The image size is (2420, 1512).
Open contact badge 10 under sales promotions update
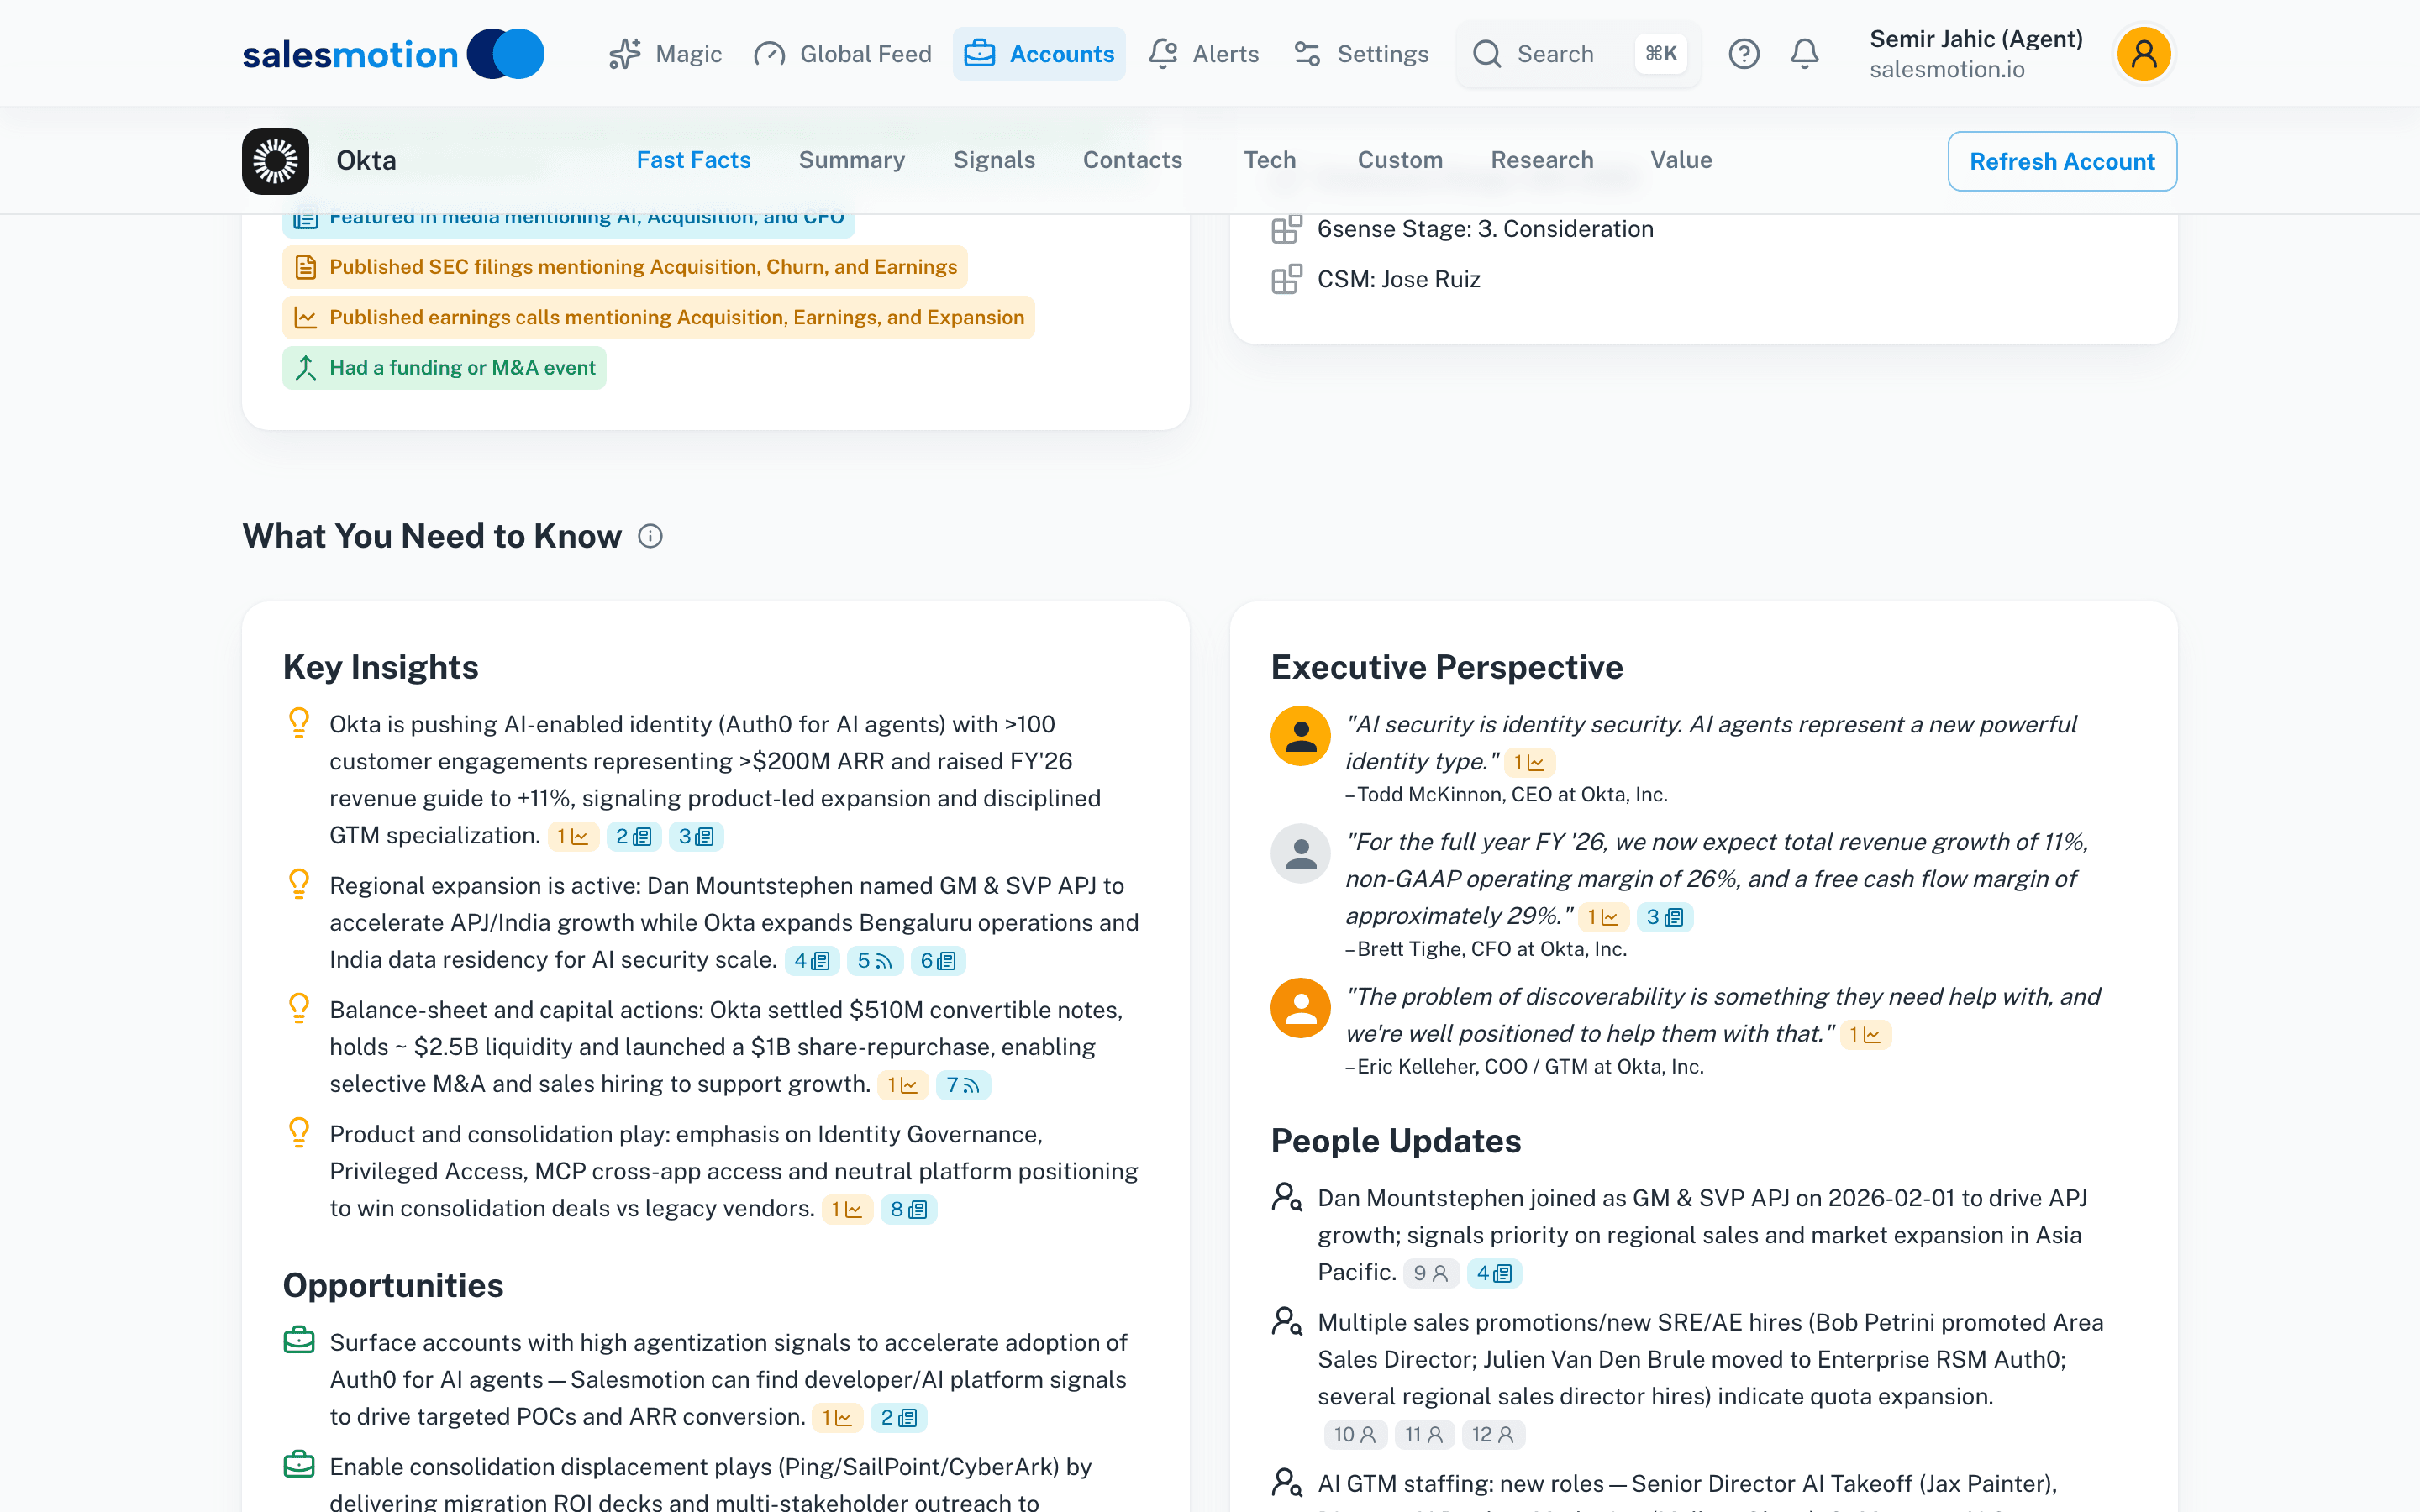point(1355,1435)
